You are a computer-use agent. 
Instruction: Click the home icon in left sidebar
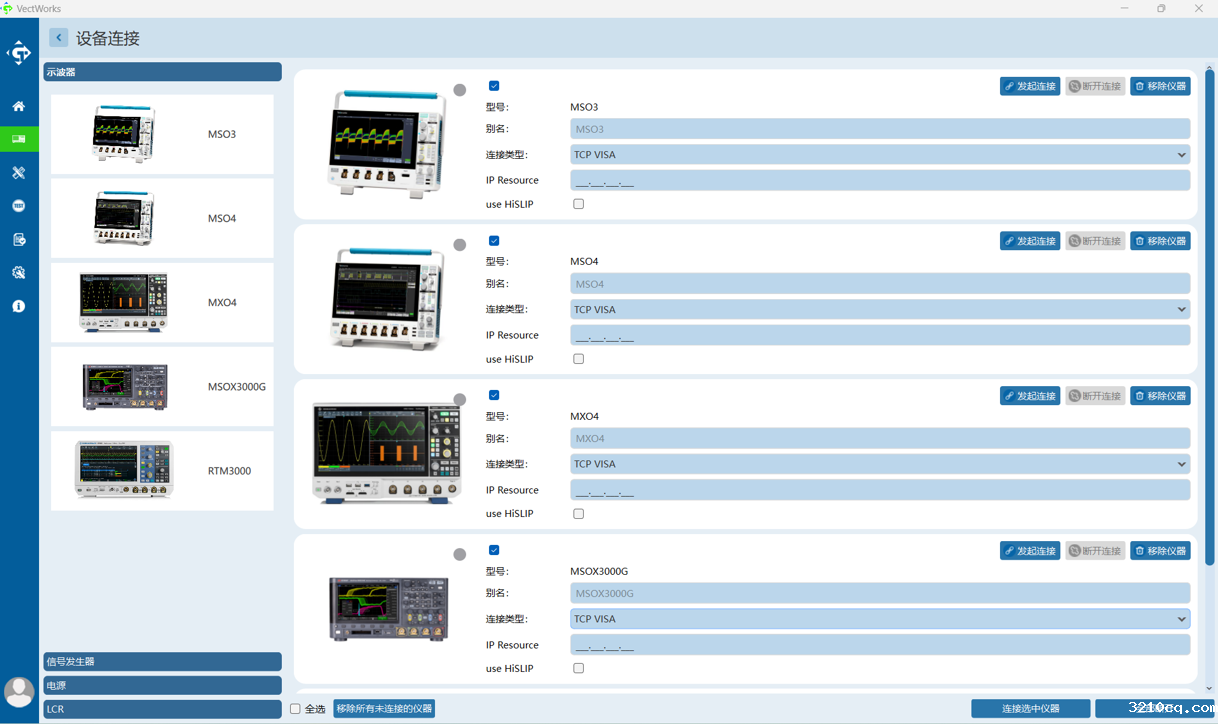[18, 106]
